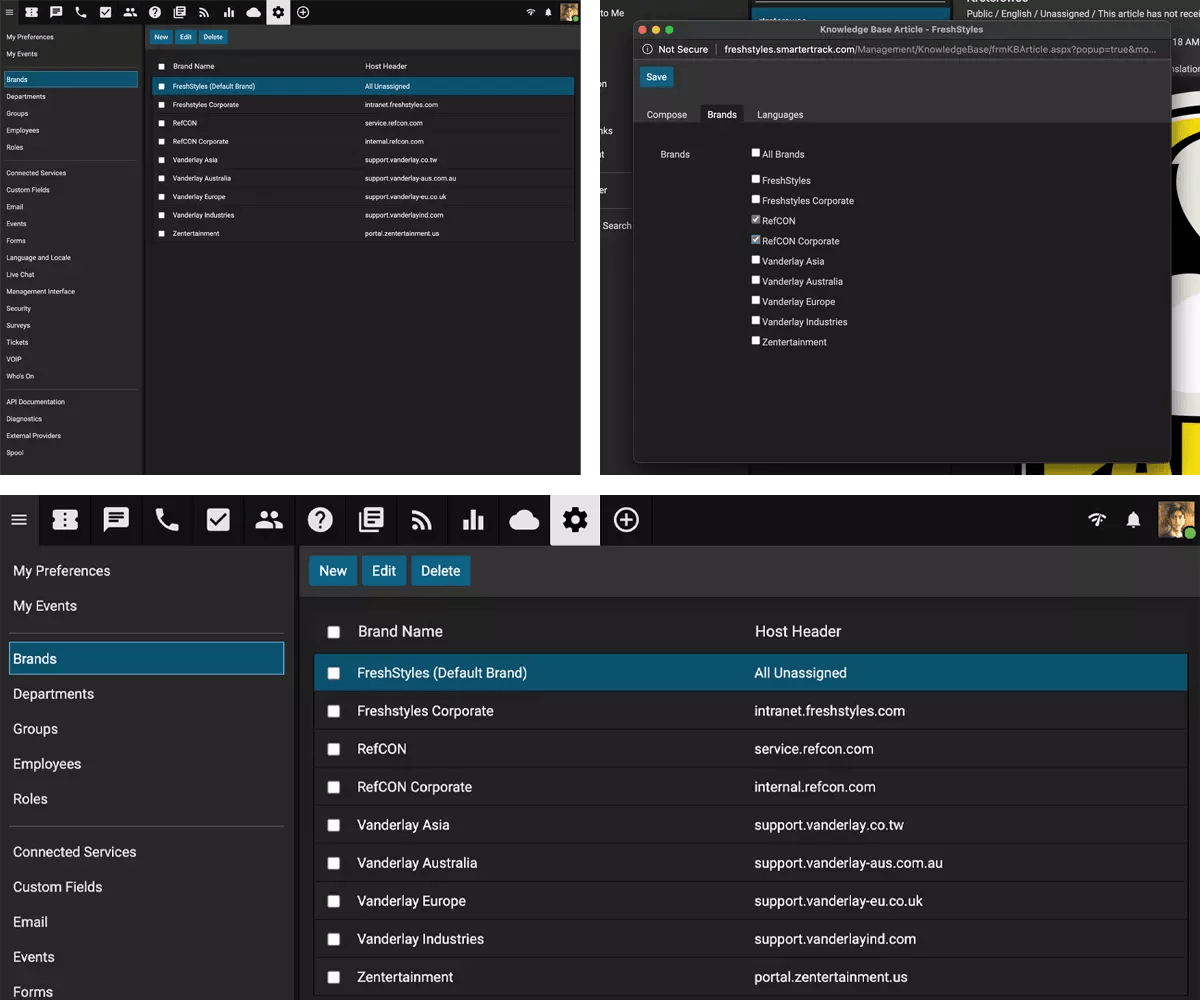Uncheck the RefCON Corporate checkbox in the popup
Image resolution: width=1200 pixels, height=1000 pixels.
[756, 240]
